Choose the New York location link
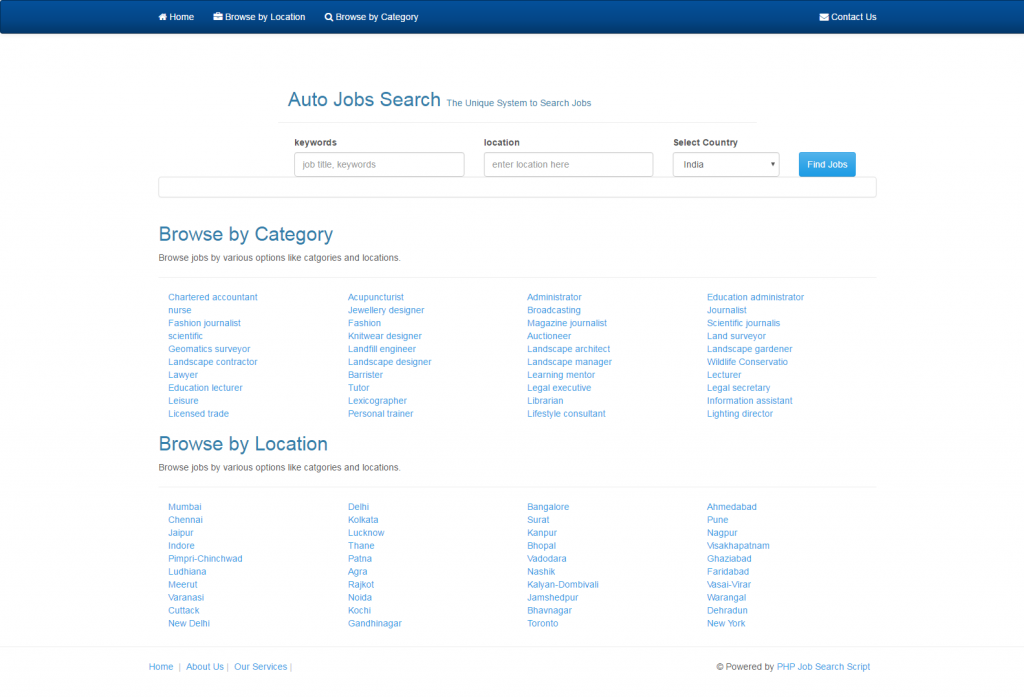This screenshot has height=697, width=1024. click(x=726, y=623)
